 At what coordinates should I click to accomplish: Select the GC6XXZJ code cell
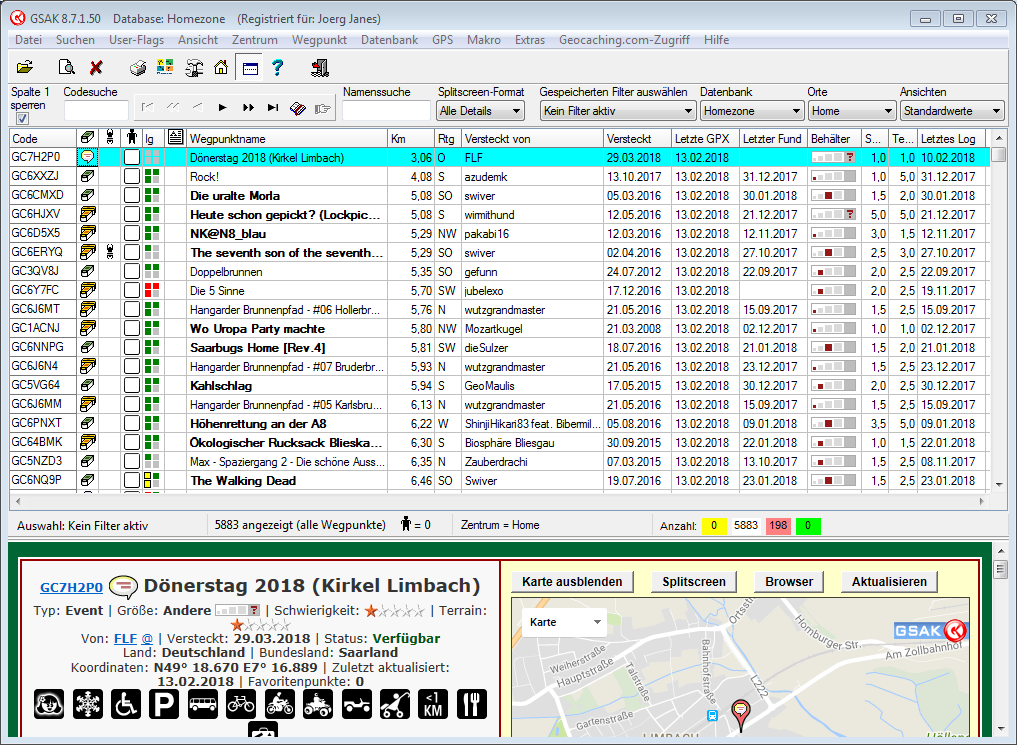pos(43,176)
